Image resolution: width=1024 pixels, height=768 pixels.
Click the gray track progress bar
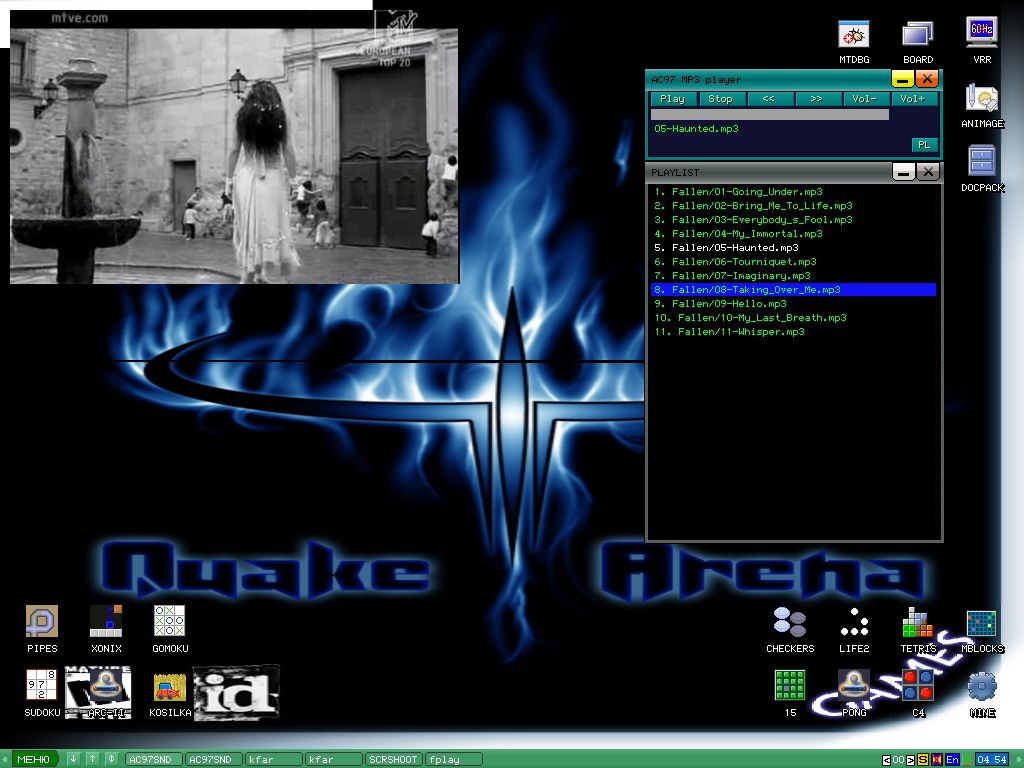(x=769, y=115)
